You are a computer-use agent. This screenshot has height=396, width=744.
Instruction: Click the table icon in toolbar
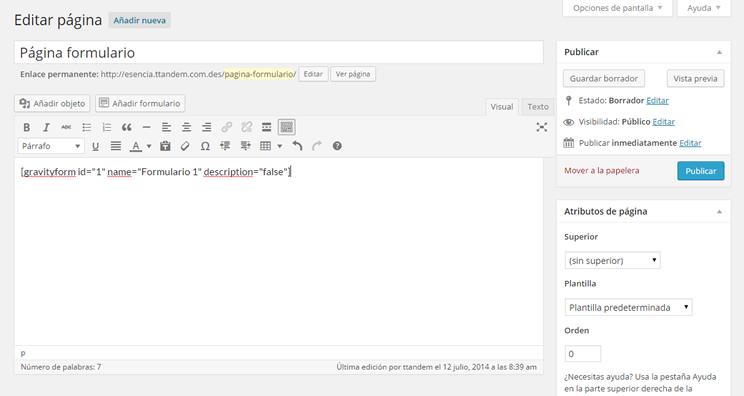(x=265, y=146)
